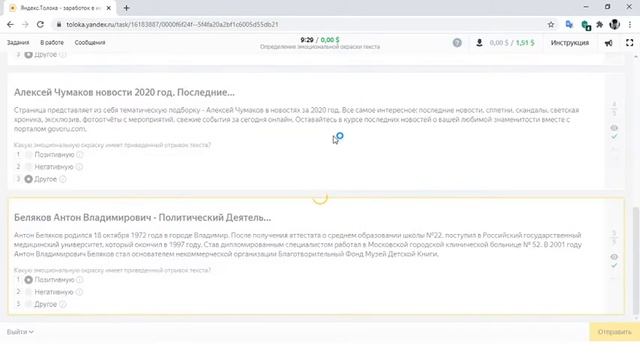Click the account balance 0,00 $ / 1,51 $

click(x=512, y=42)
